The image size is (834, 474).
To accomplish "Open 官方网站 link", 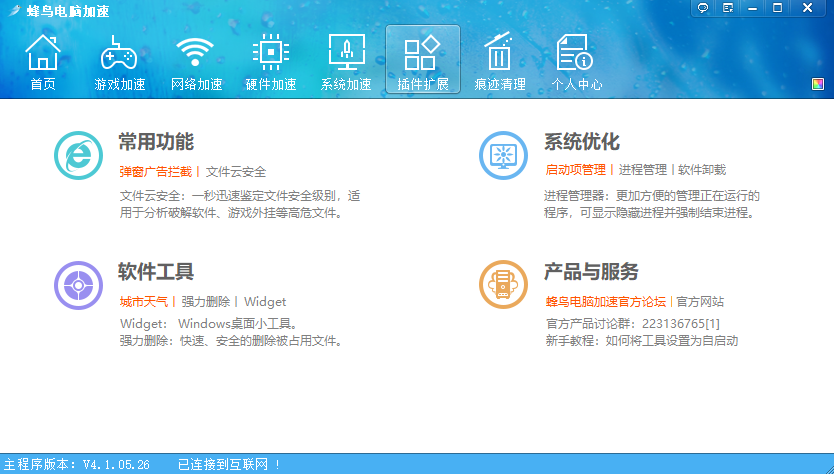I will click(700, 302).
